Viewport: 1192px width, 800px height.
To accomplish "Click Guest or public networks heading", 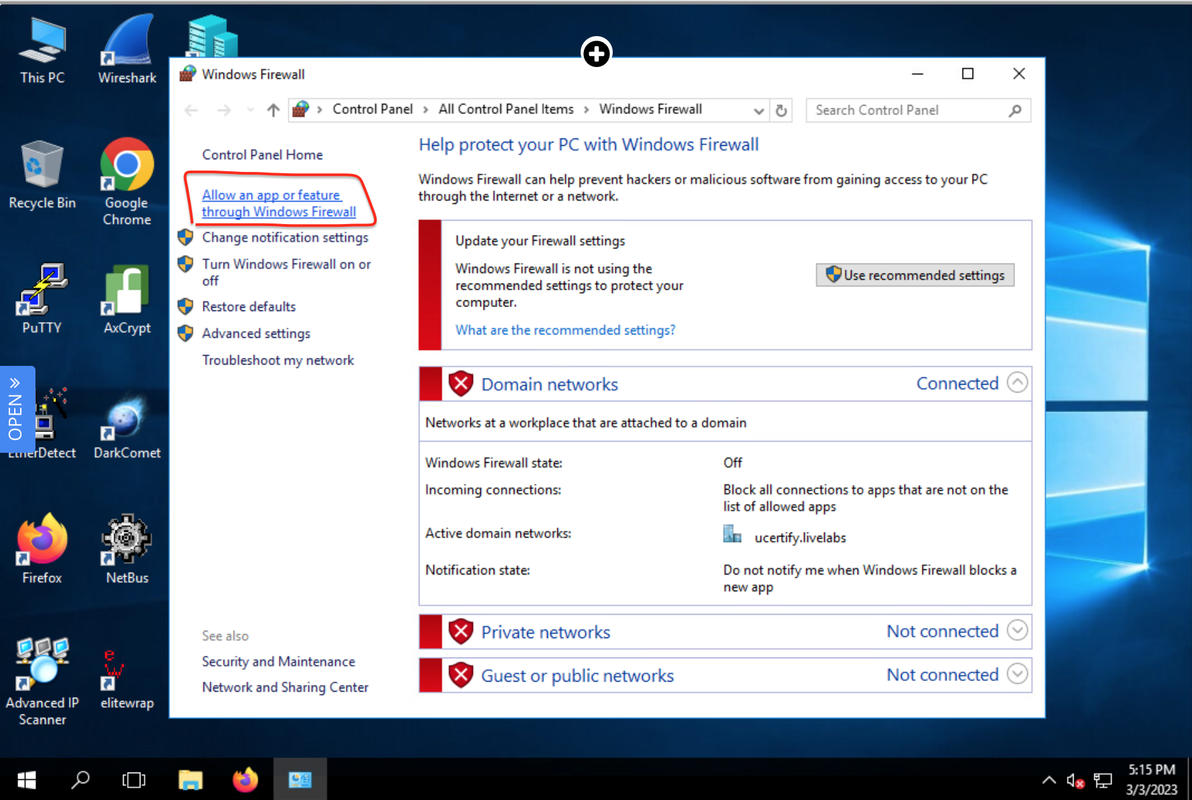I will (578, 675).
